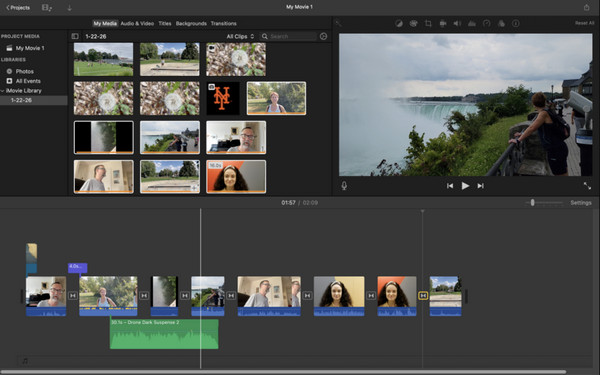Screen dimensions: 600x375
Task: Switch to the Audio & Video tab
Action: coord(137,23)
